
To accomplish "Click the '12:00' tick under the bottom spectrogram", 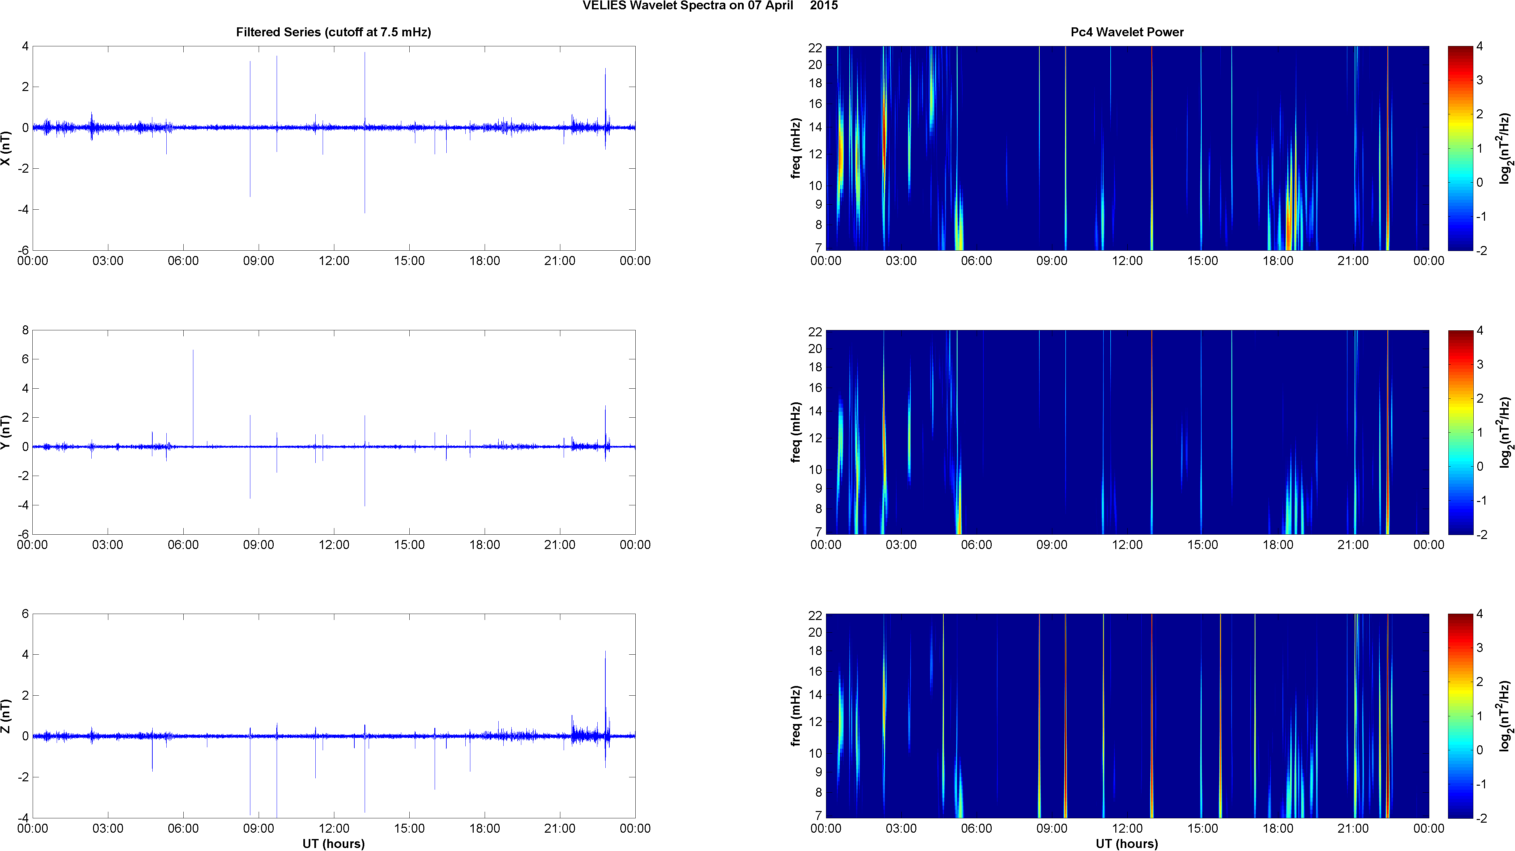I will tap(1127, 828).
